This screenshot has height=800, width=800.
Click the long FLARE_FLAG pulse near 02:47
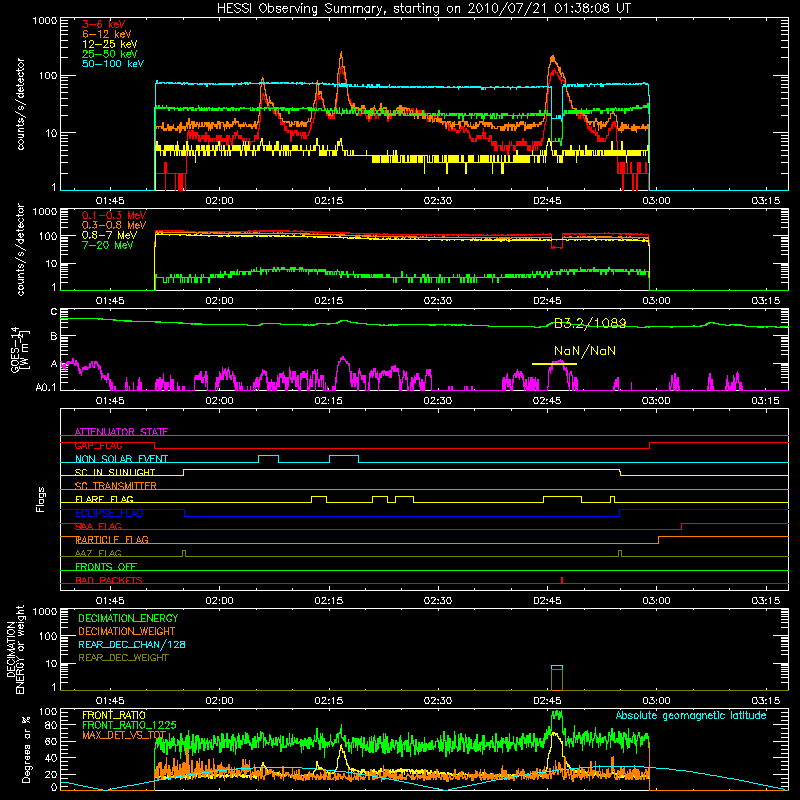(562, 499)
